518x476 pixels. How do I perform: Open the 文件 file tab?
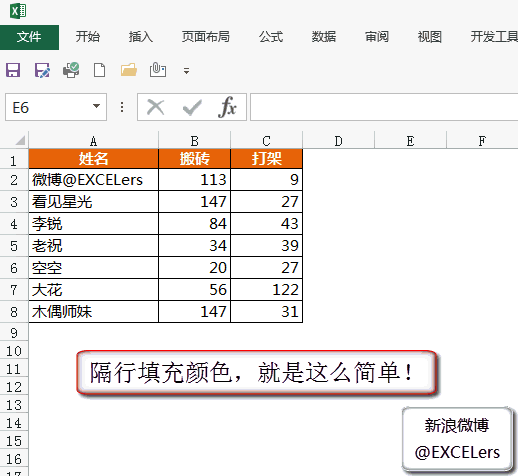coord(29,37)
